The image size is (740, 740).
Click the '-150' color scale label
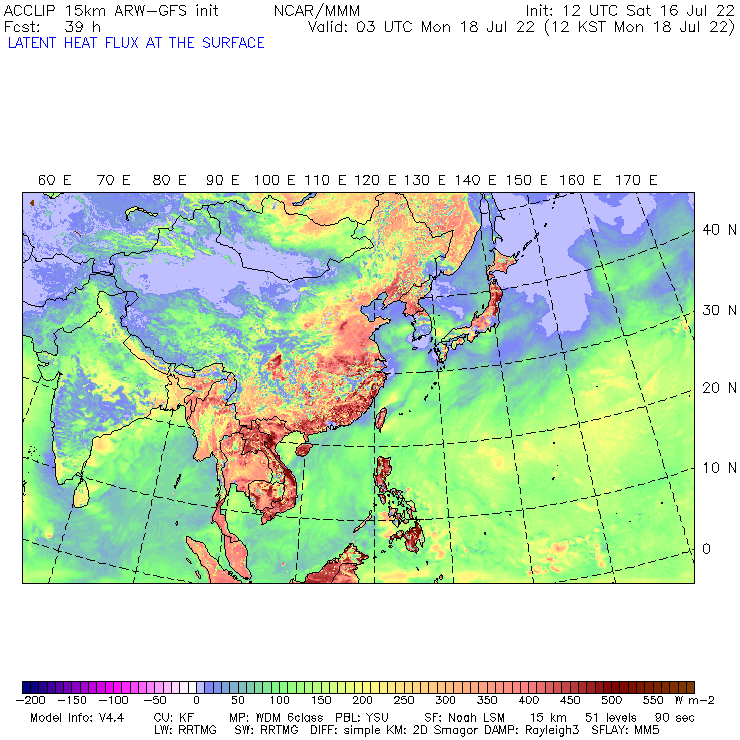72,700
